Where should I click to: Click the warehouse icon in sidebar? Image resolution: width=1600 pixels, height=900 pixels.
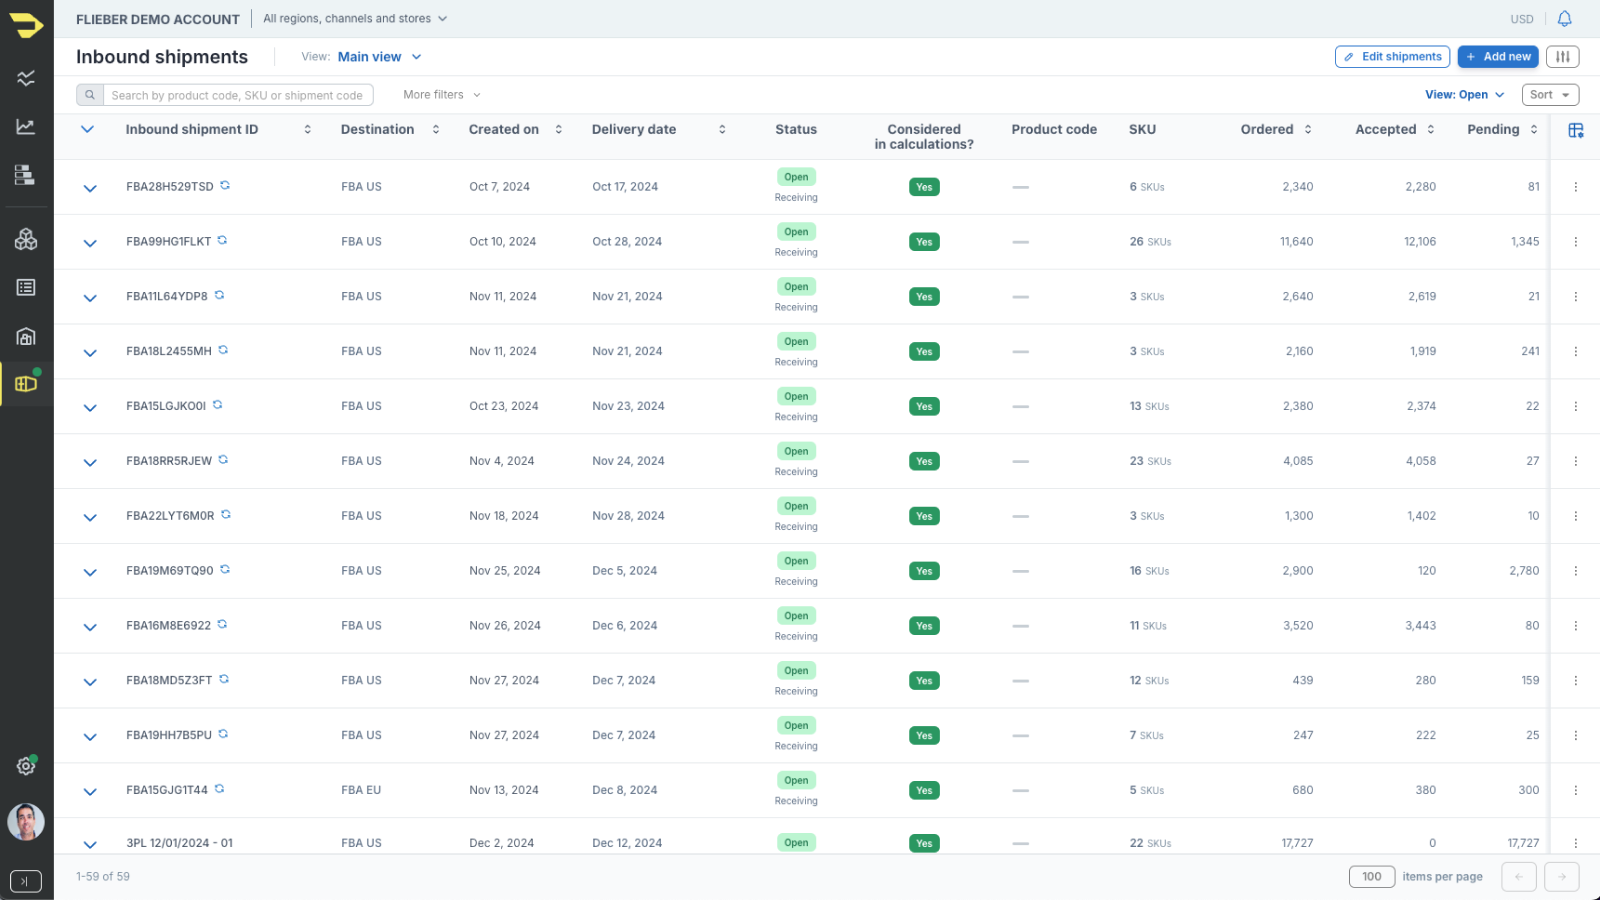click(x=26, y=336)
